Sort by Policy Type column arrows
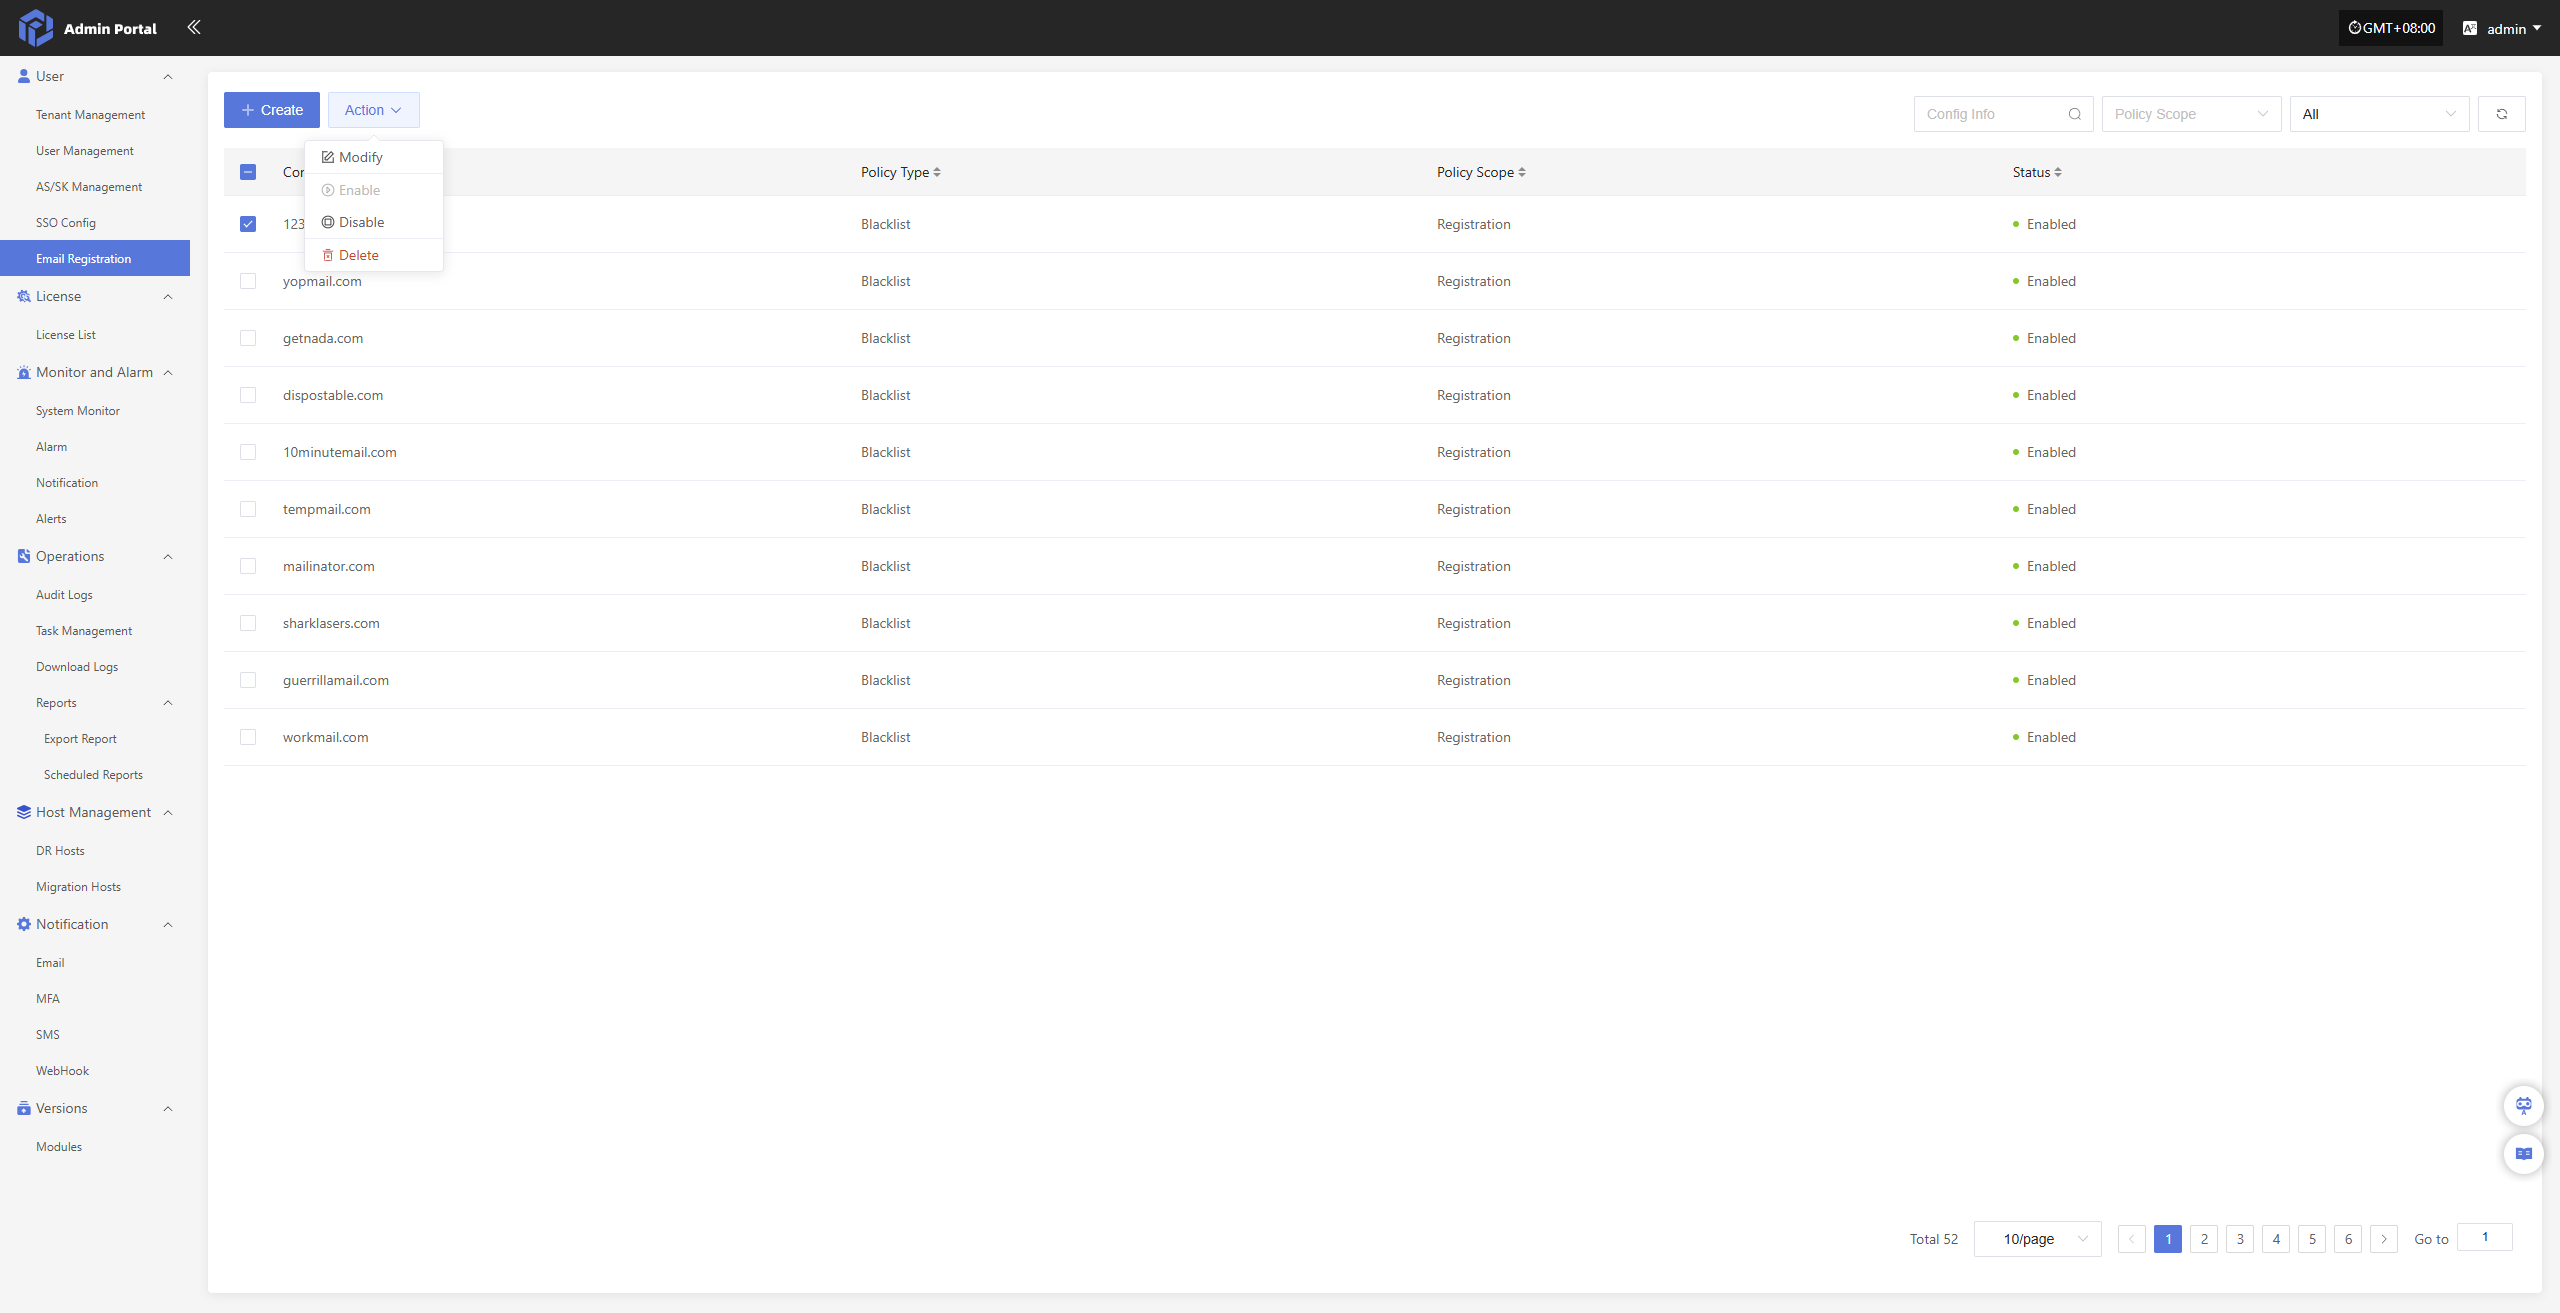Screen dimensions: 2560x1313 [x=937, y=172]
